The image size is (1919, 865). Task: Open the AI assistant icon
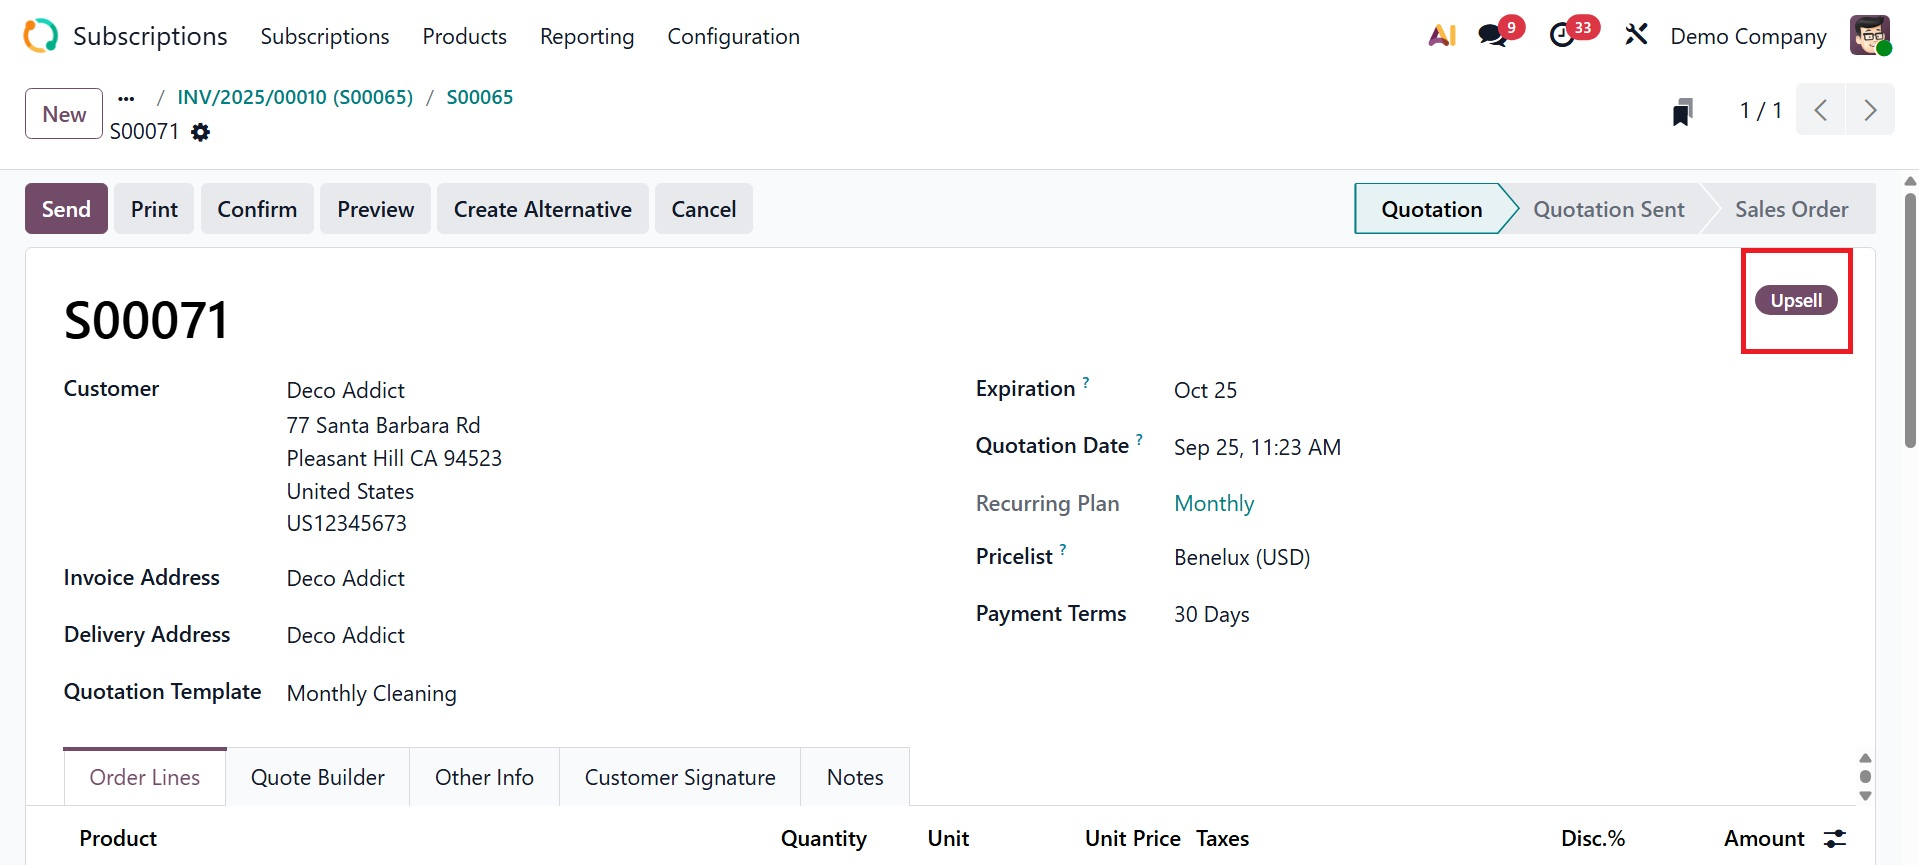click(1441, 36)
